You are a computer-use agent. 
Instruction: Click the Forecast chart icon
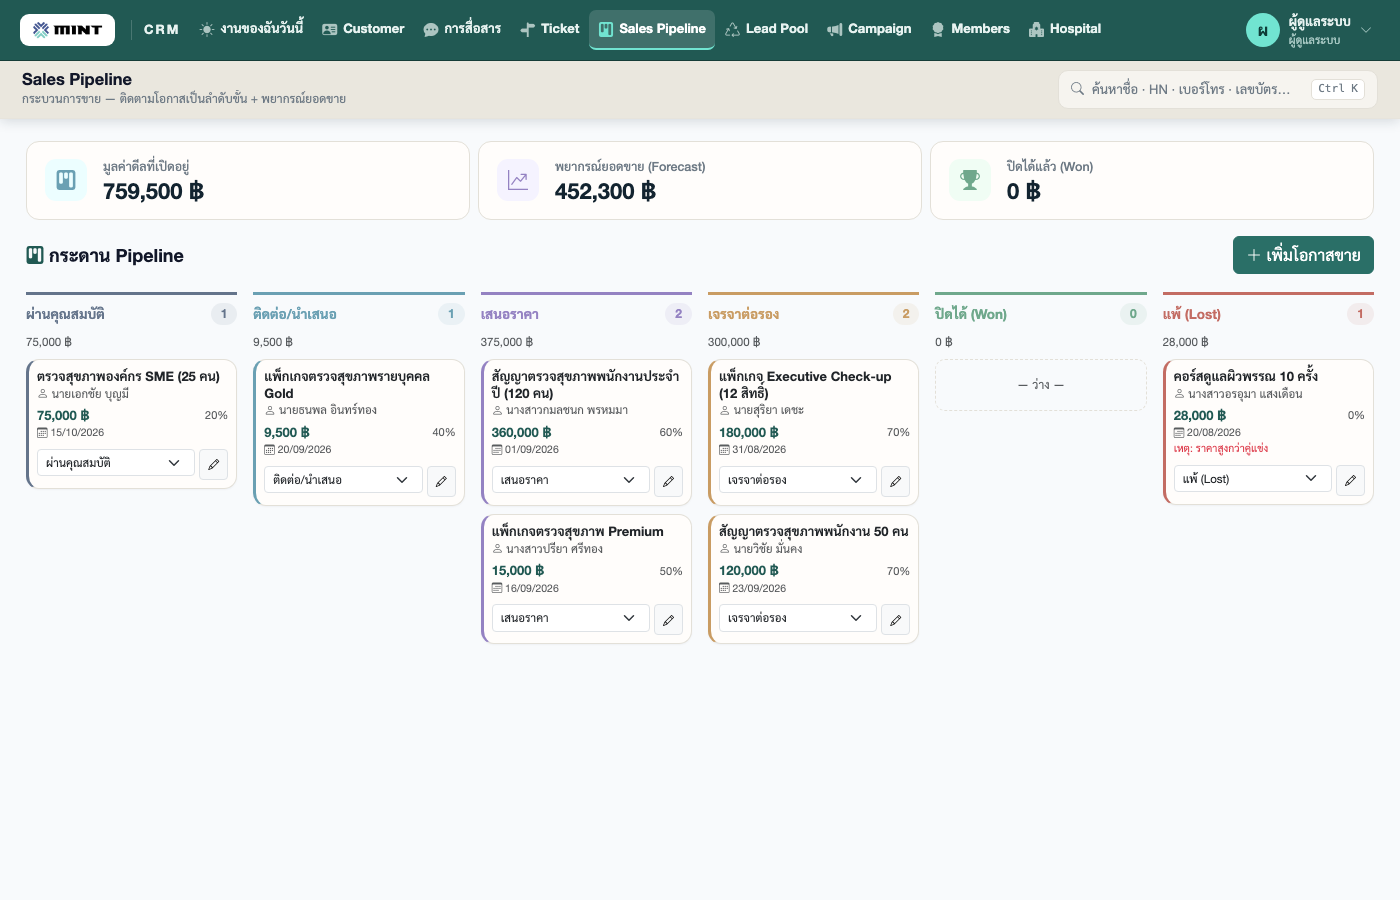tap(518, 180)
